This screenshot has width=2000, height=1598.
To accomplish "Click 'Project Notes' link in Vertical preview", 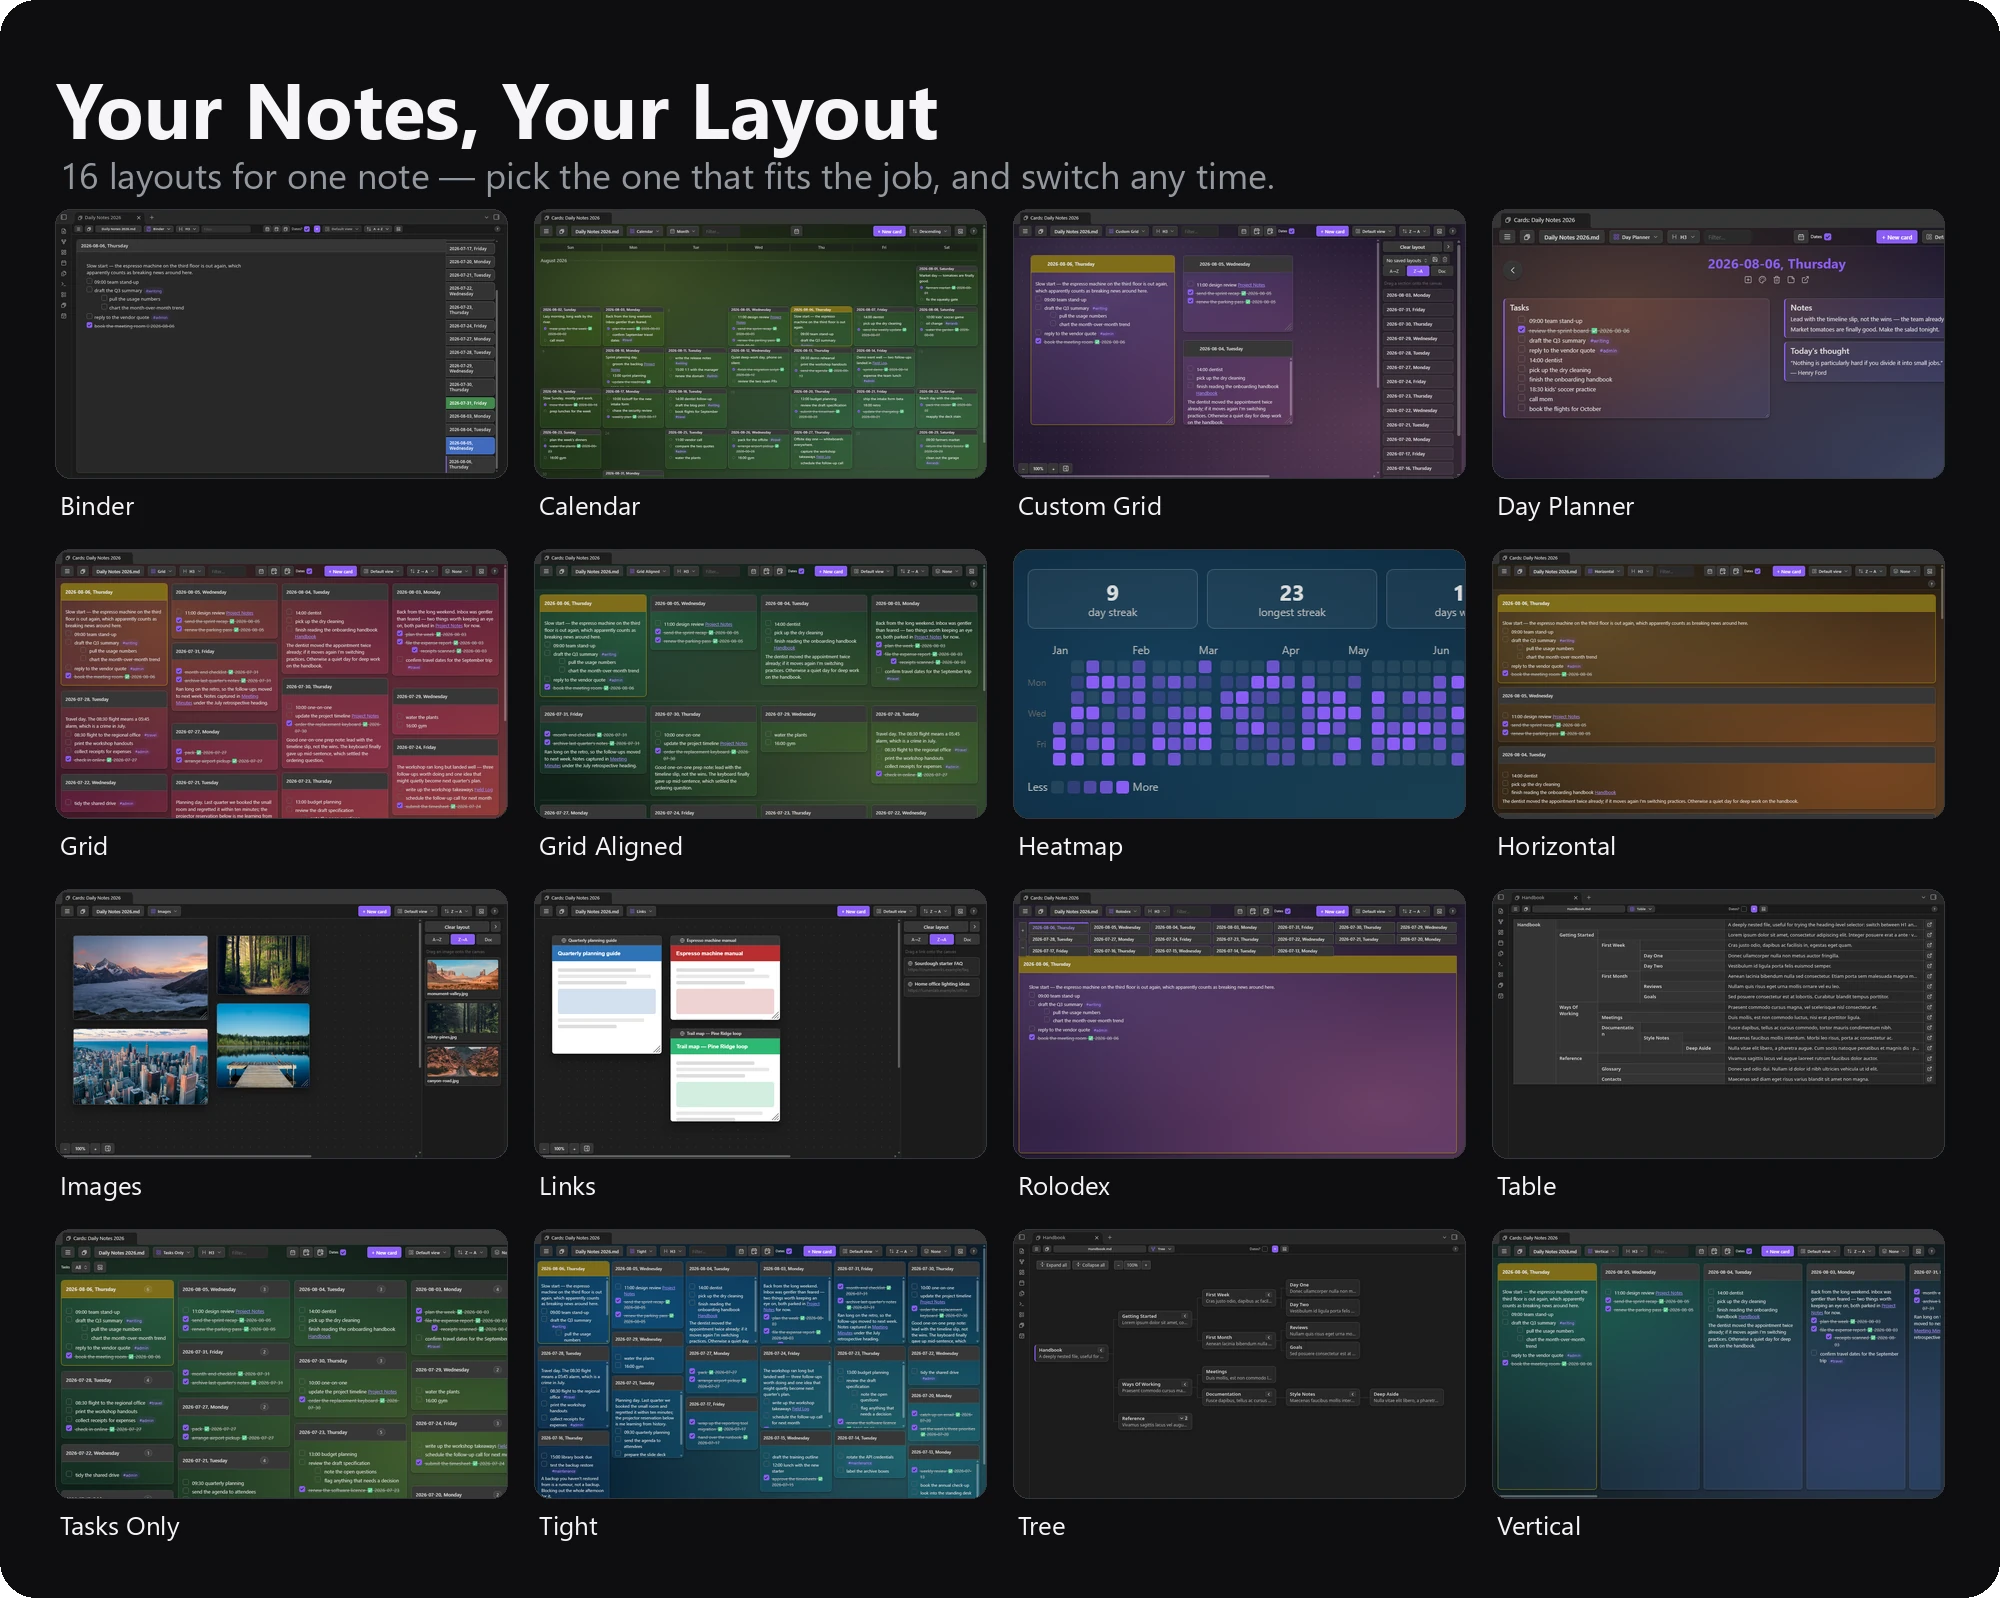I will 1669,1293.
